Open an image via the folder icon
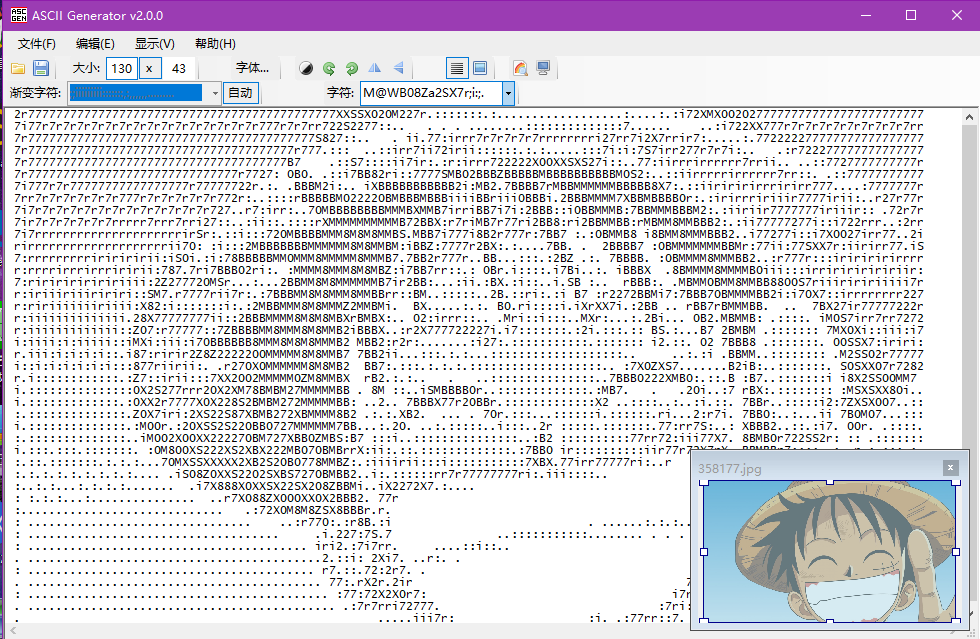 coord(18,68)
